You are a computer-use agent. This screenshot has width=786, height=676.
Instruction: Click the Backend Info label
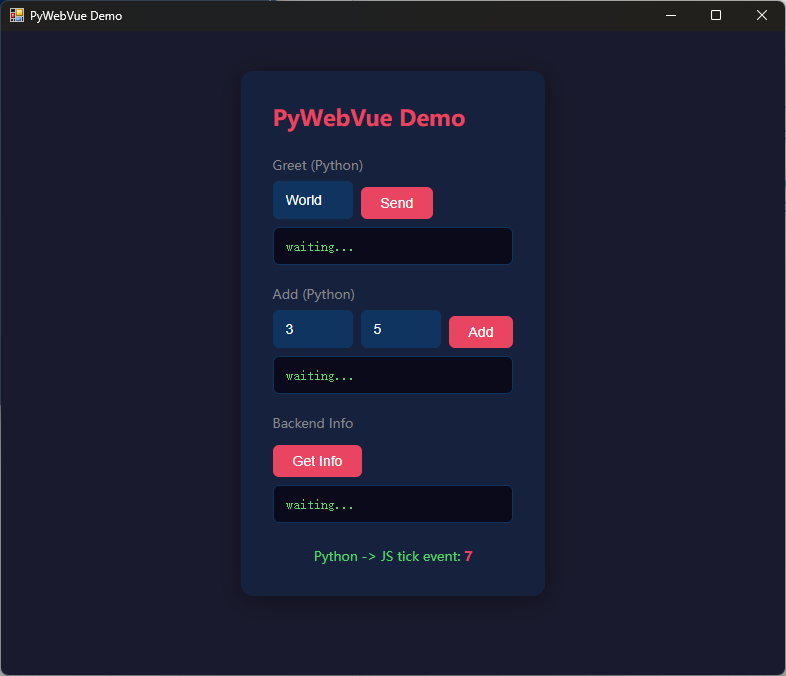coord(313,423)
